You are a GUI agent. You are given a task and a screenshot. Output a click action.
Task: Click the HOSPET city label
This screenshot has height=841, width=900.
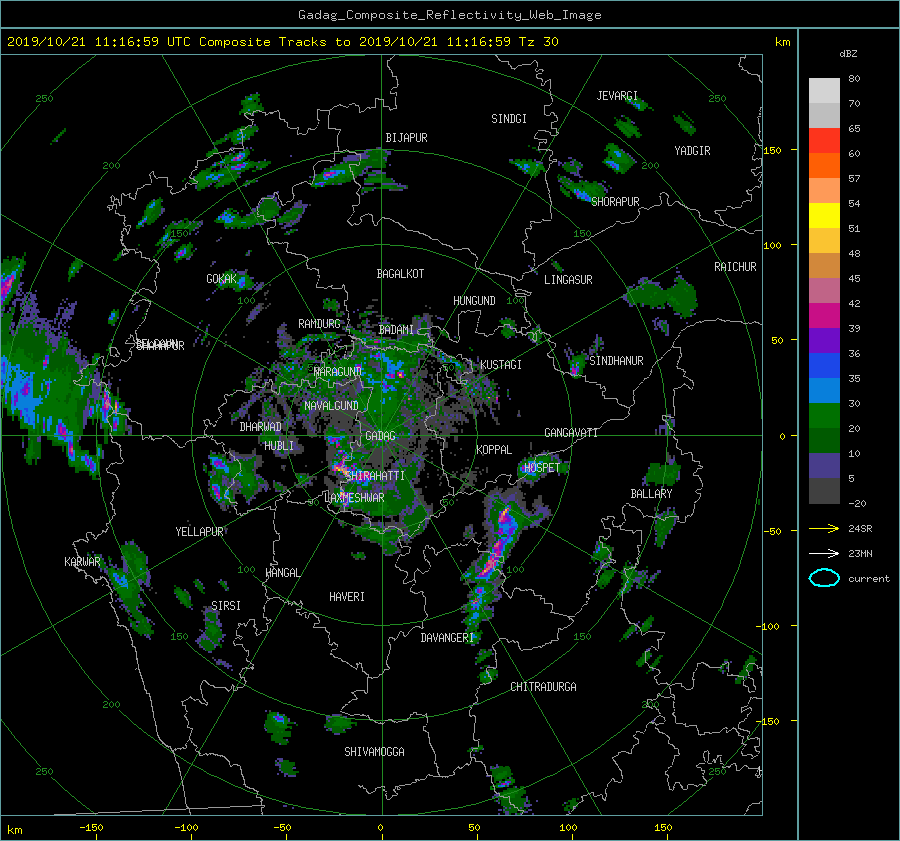[542, 468]
